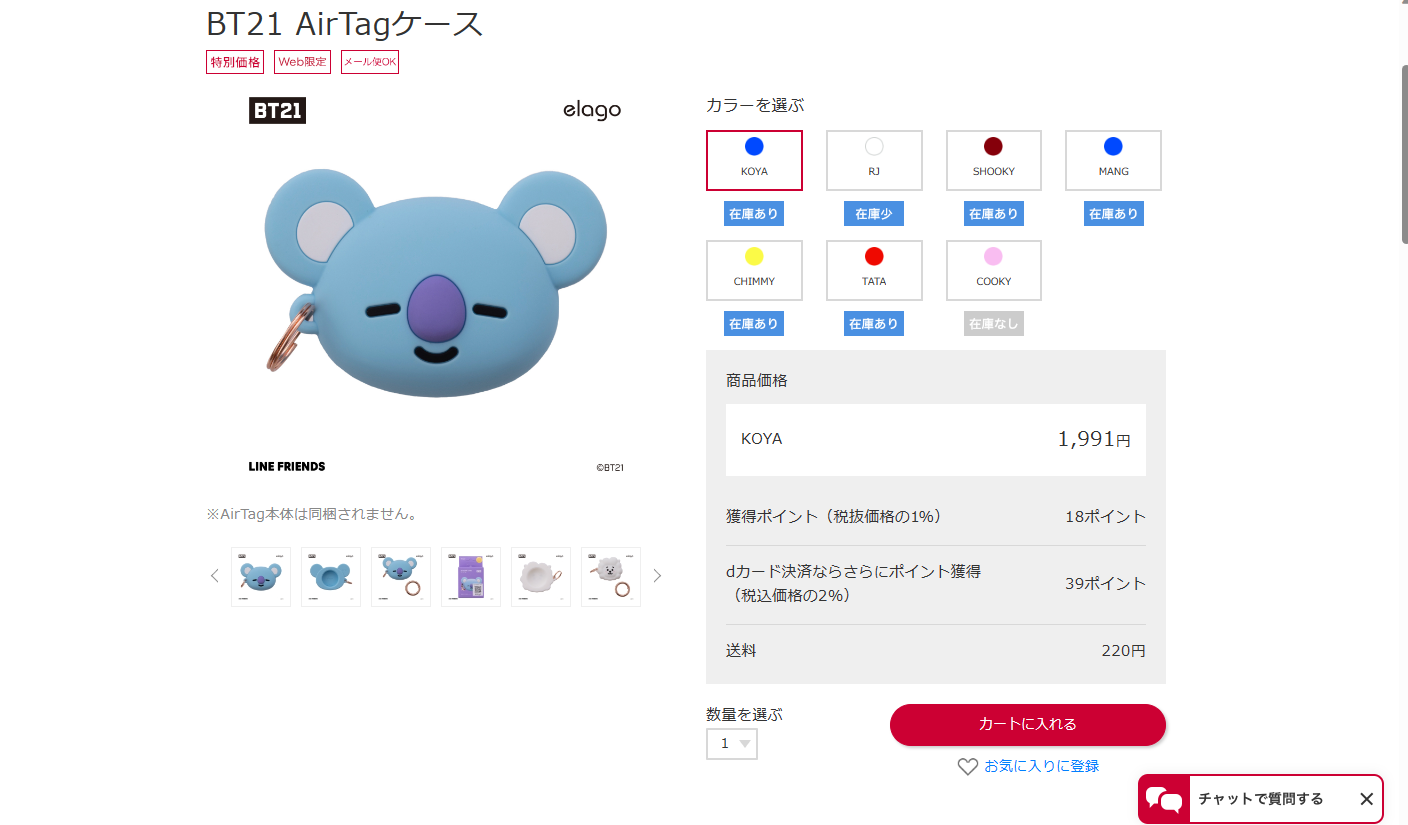
Task: Click the LINE FRIENDS logo
Action: 287,466
